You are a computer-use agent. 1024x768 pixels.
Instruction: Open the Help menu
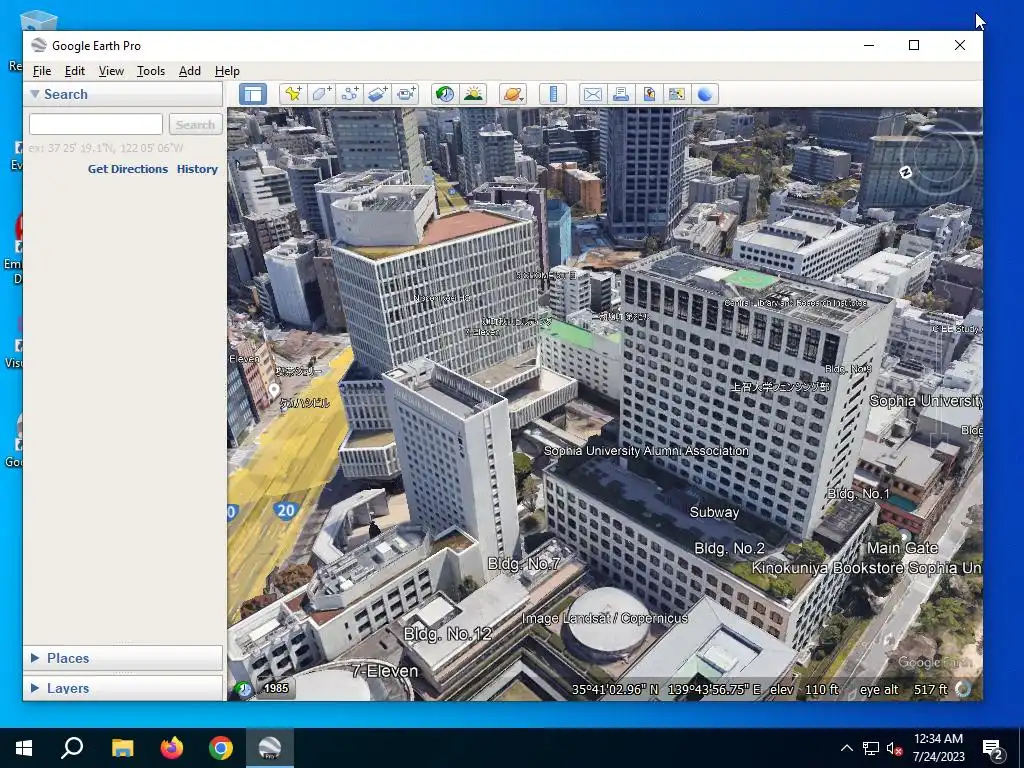[227, 71]
